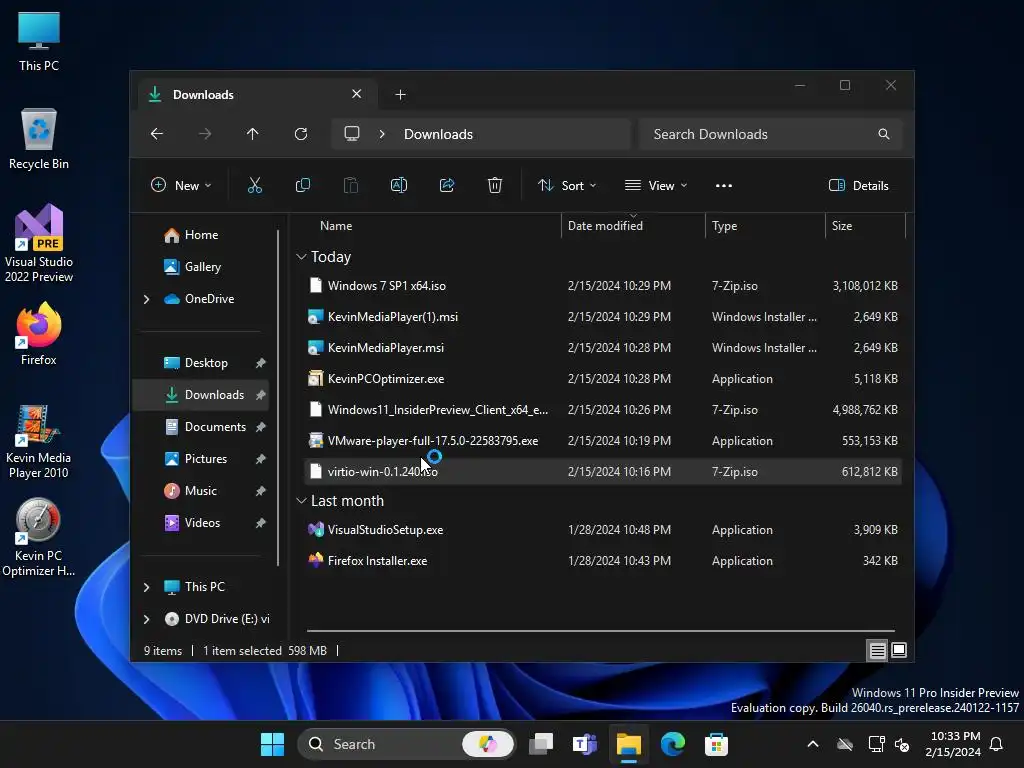Expand DVD Drive (E:) tree node
This screenshot has width=1024, height=768.
tap(146, 619)
